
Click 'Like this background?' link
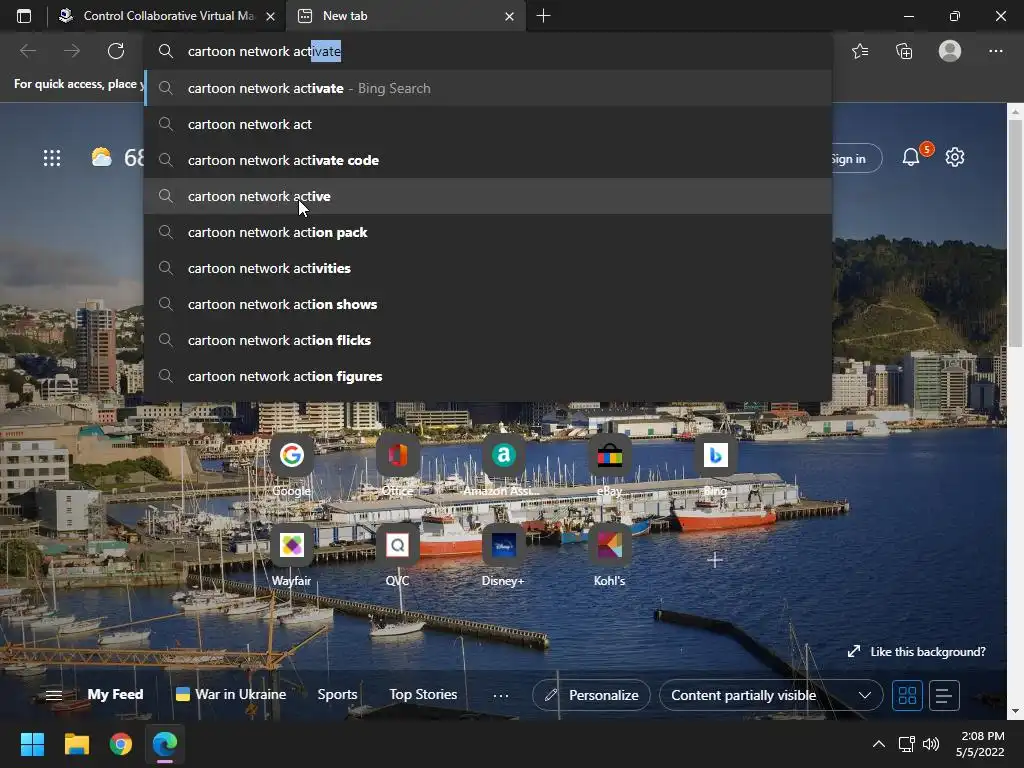click(x=917, y=652)
